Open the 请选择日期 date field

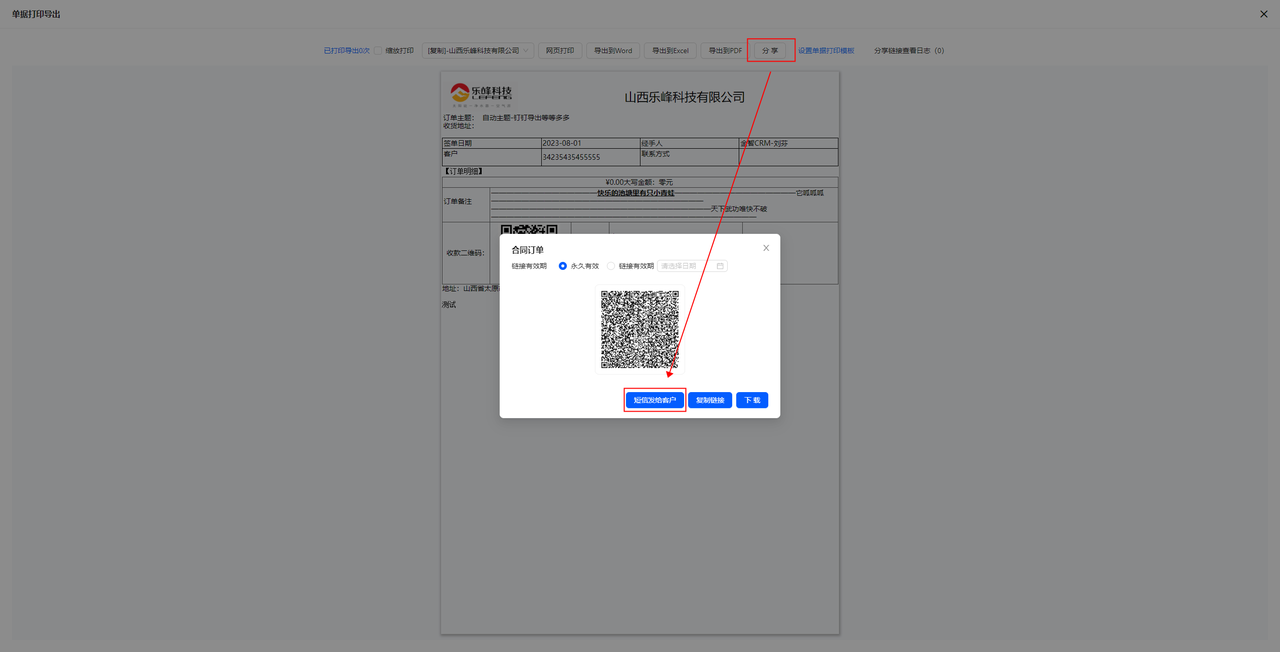point(692,266)
